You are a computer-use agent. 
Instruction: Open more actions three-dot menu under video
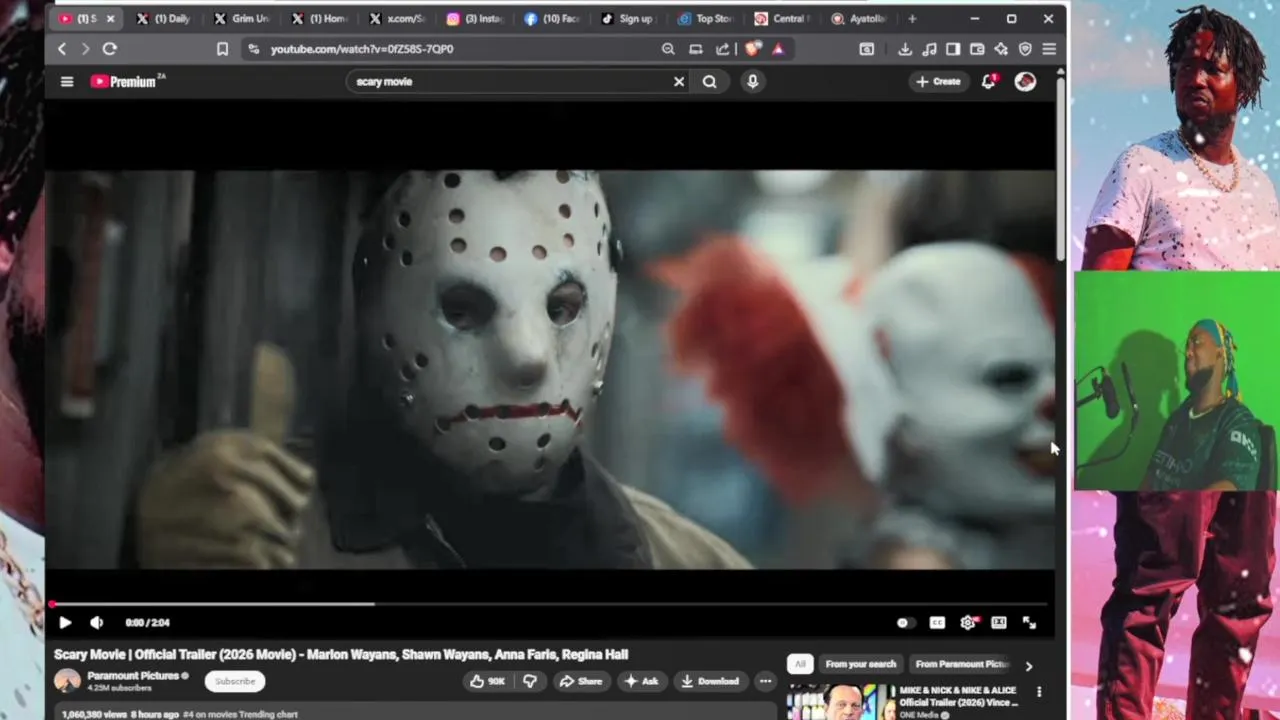pos(765,682)
